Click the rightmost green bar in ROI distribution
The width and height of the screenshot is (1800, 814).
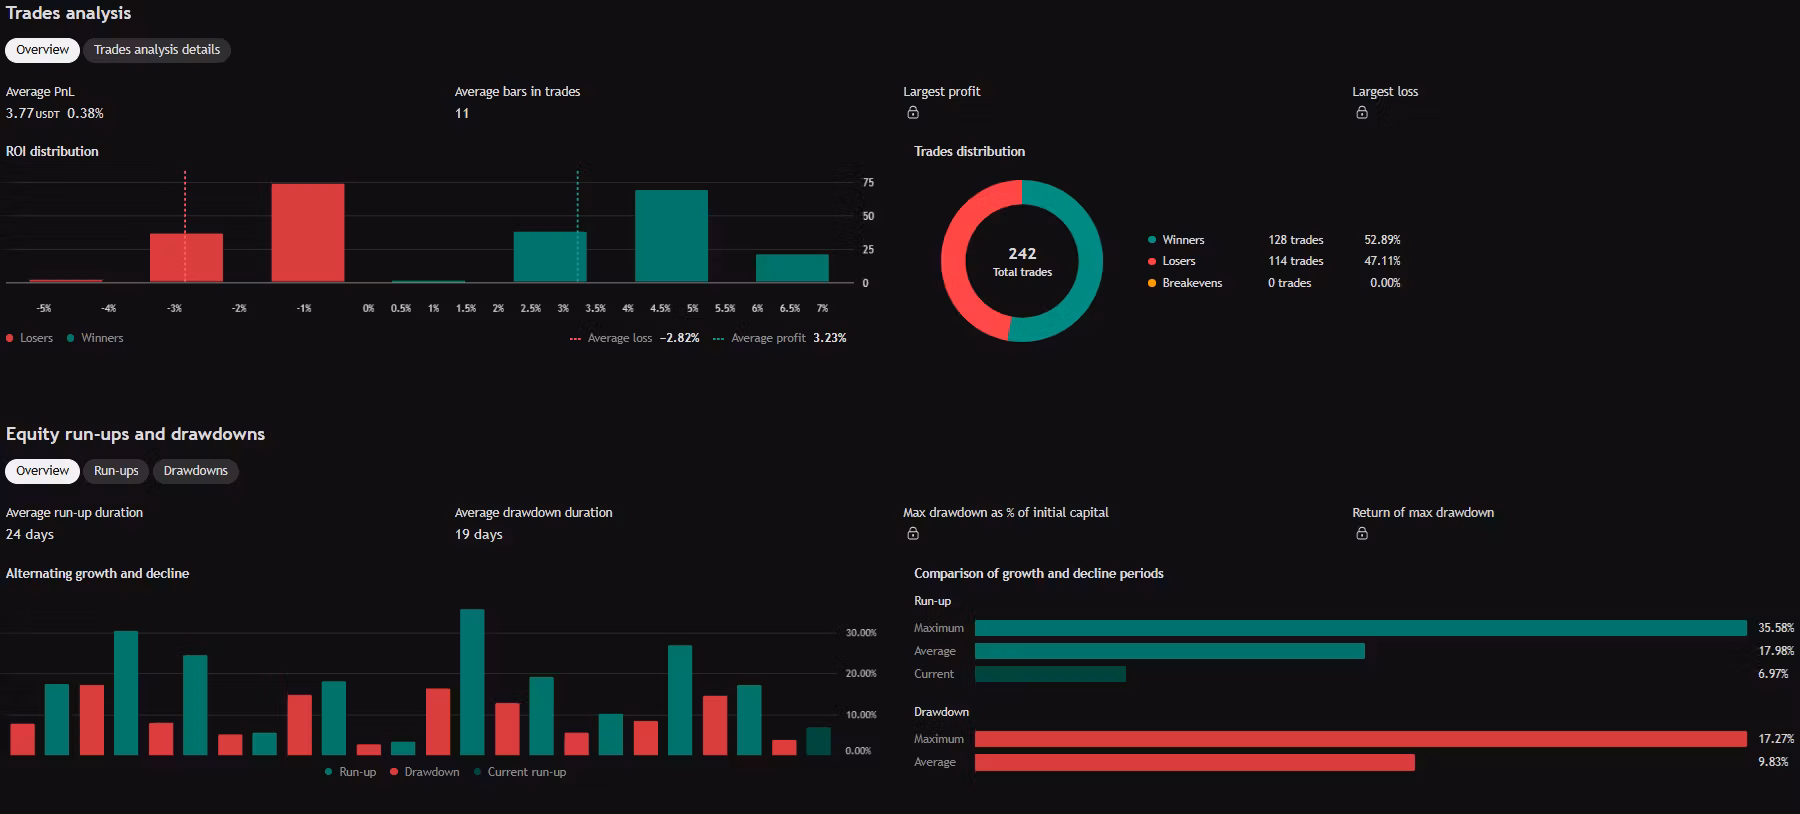click(792, 268)
